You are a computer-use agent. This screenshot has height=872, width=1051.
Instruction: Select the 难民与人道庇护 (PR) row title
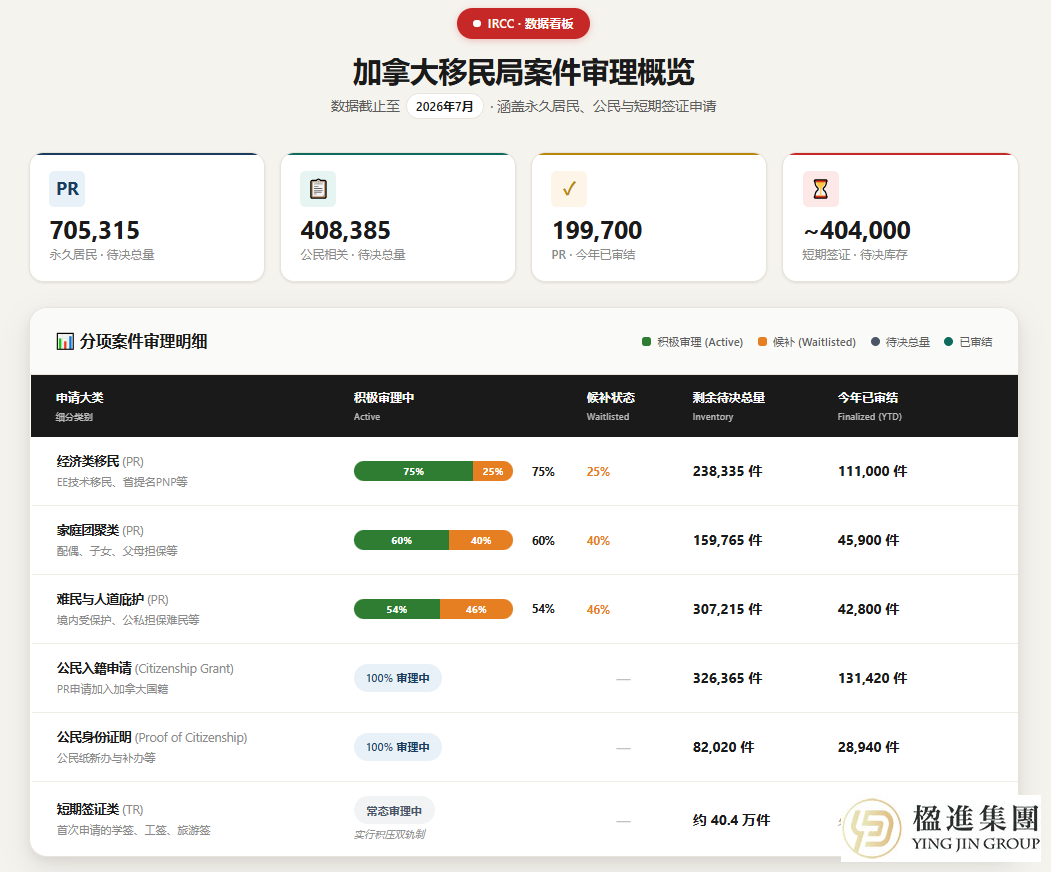pyautogui.click(x=113, y=599)
